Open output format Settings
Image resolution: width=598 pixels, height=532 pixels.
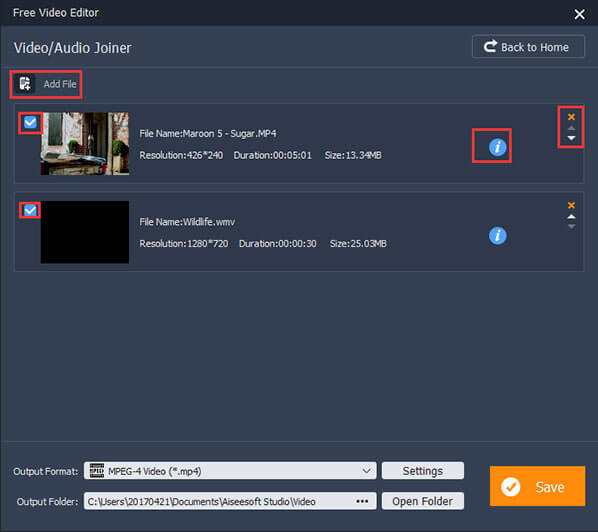423,471
